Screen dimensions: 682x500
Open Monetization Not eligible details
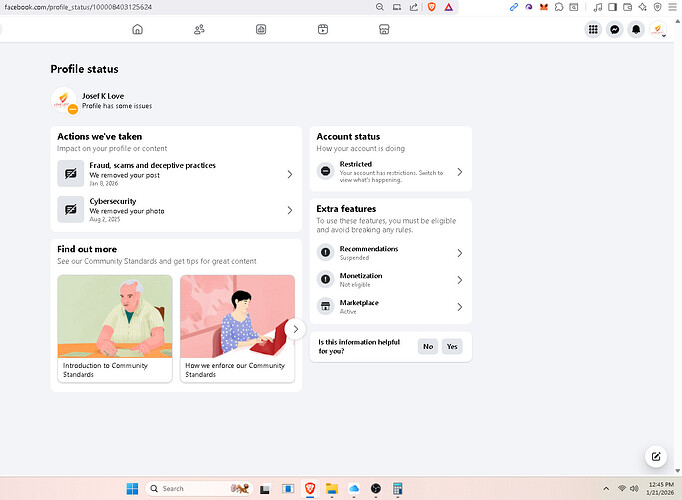[390, 280]
